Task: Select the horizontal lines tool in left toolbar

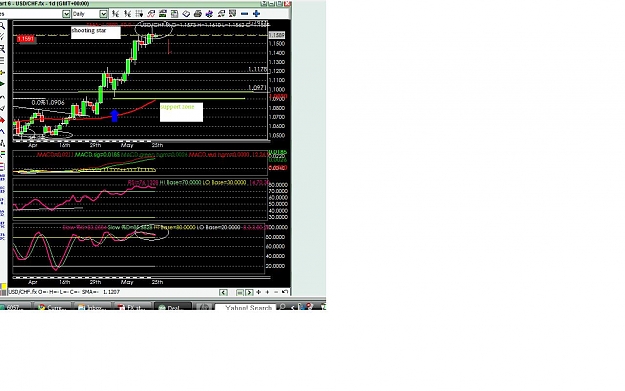Action: click(x=2, y=61)
